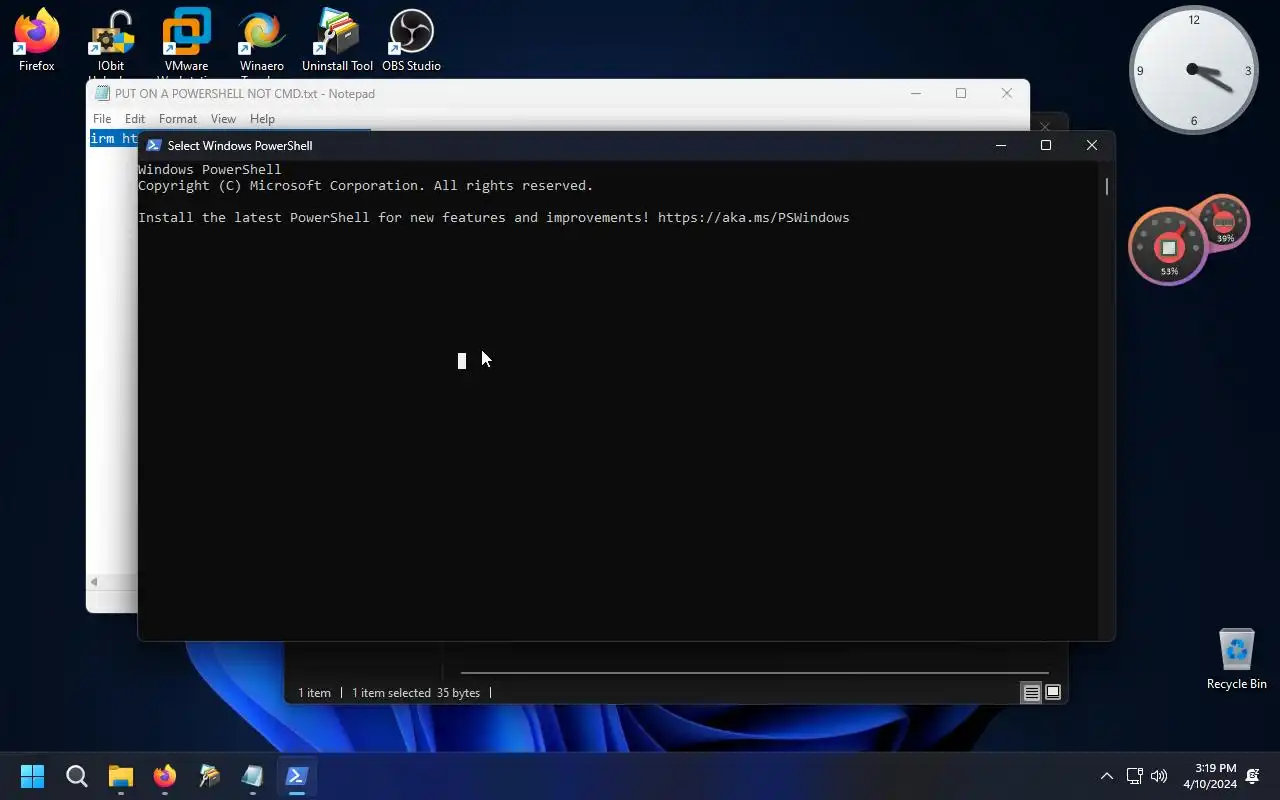
Task: Open the IObit Unlocker desktop icon
Action: (111, 43)
